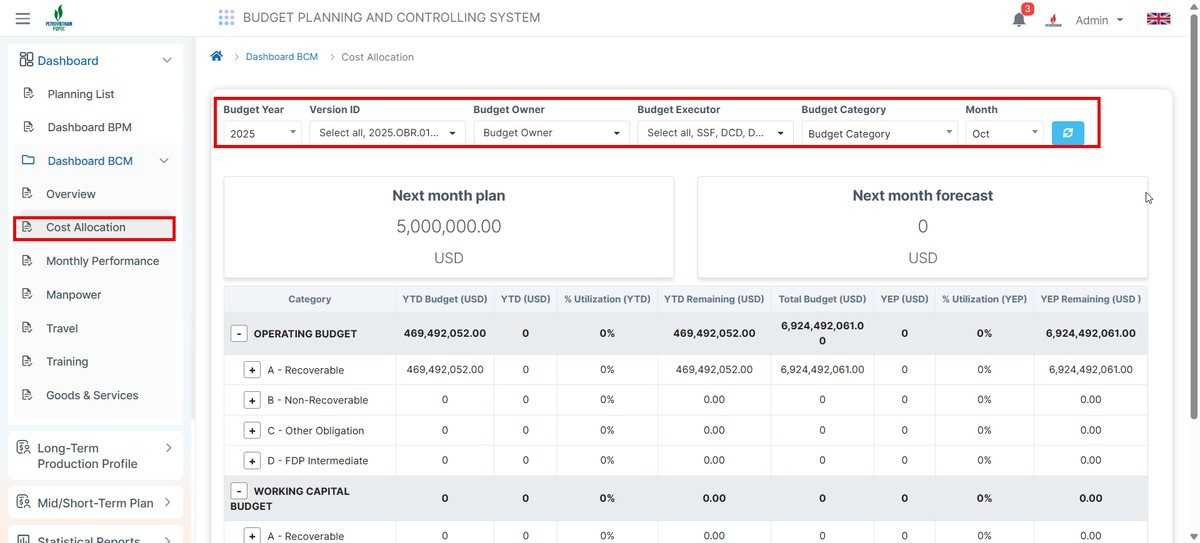This screenshot has height=543, width=1200.
Task: Open the Month Oct dropdown
Action: click(x=1004, y=133)
